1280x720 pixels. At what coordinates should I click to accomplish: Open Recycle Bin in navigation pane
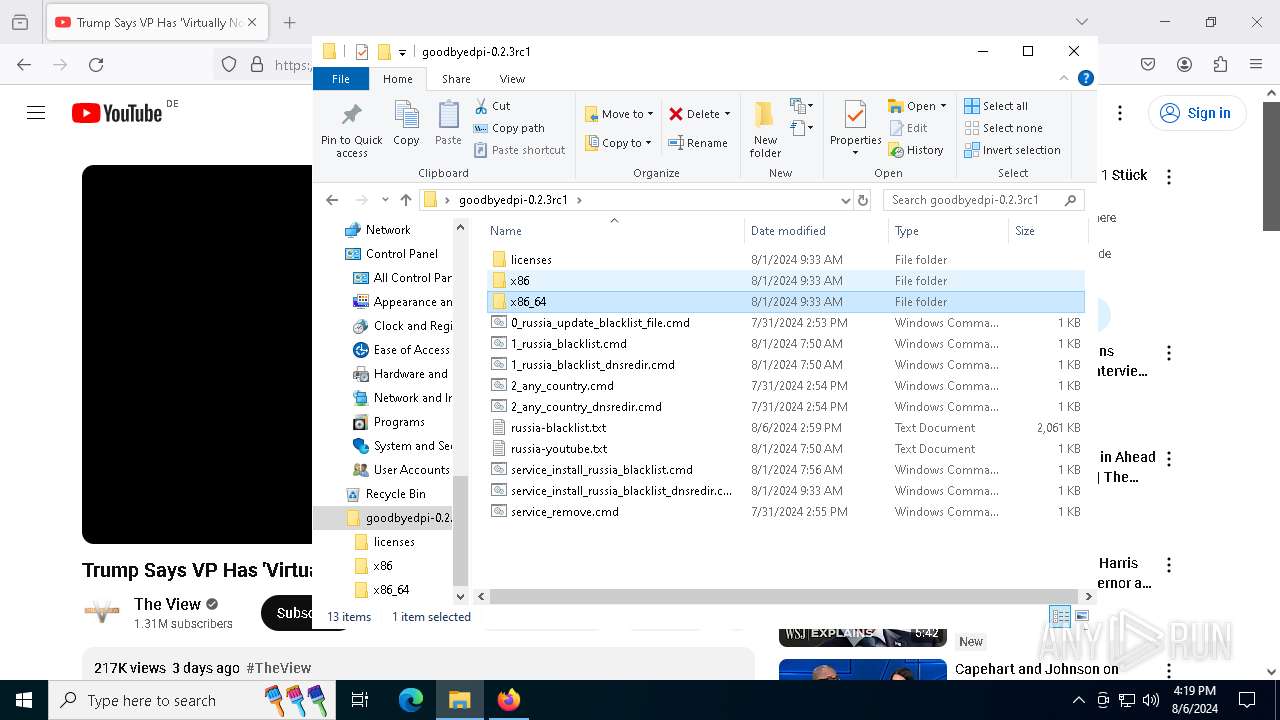click(x=395, y=494)
